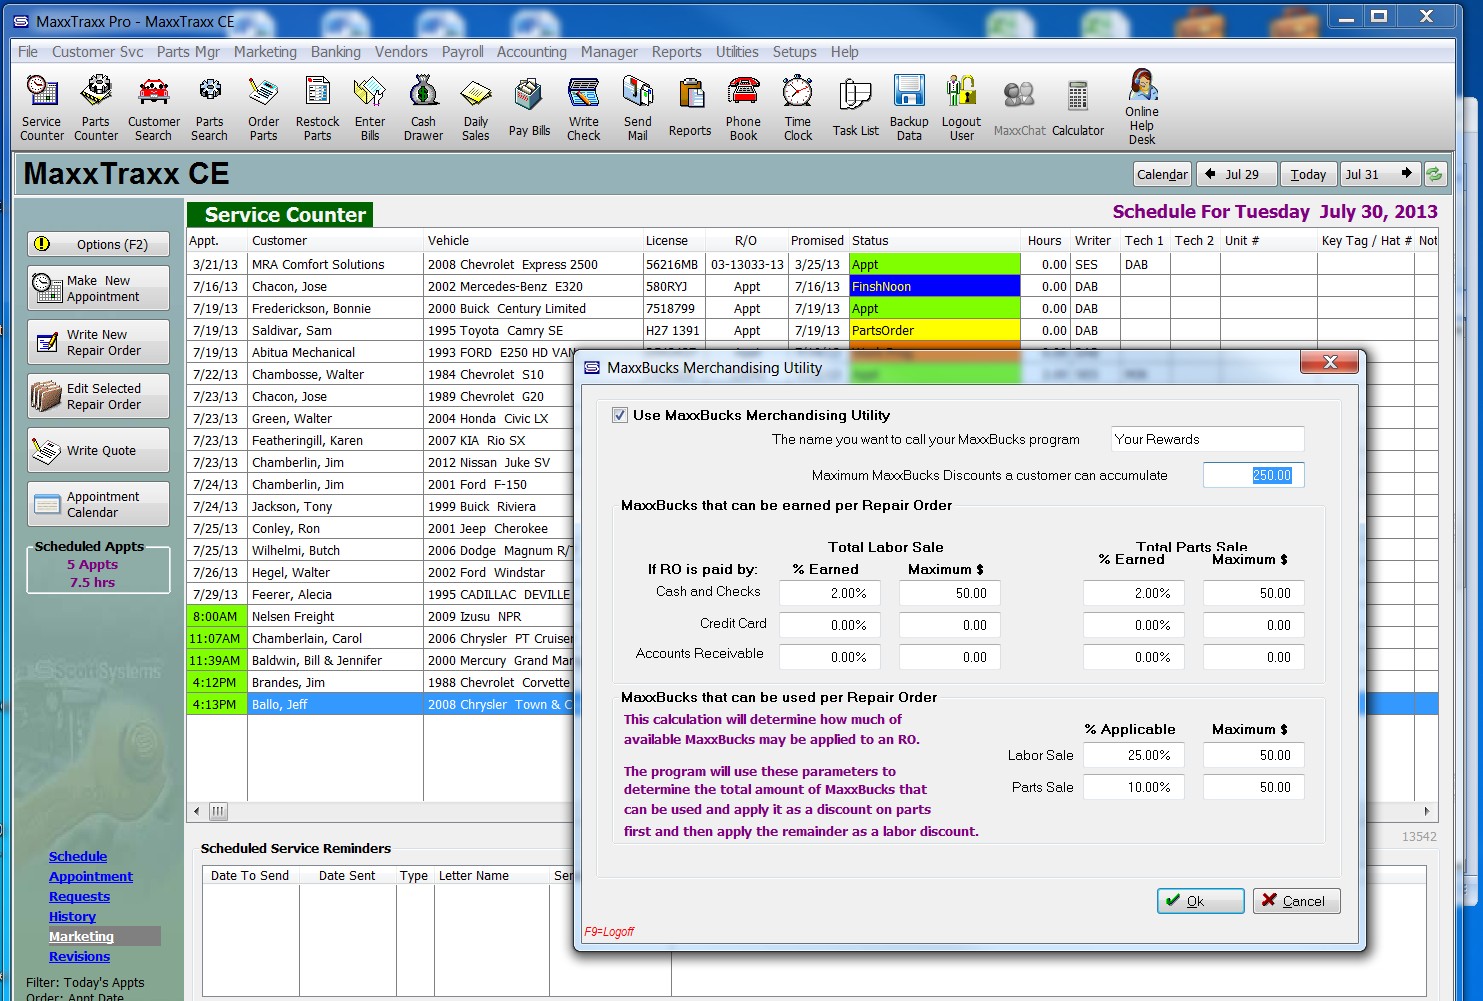
Task: Select the Enter Bills icon
Action: pos(370,108)
